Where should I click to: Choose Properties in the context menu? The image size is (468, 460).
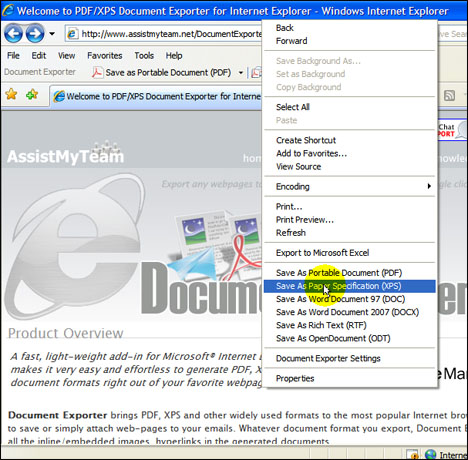pyautogui.click(x=350, y=378)
